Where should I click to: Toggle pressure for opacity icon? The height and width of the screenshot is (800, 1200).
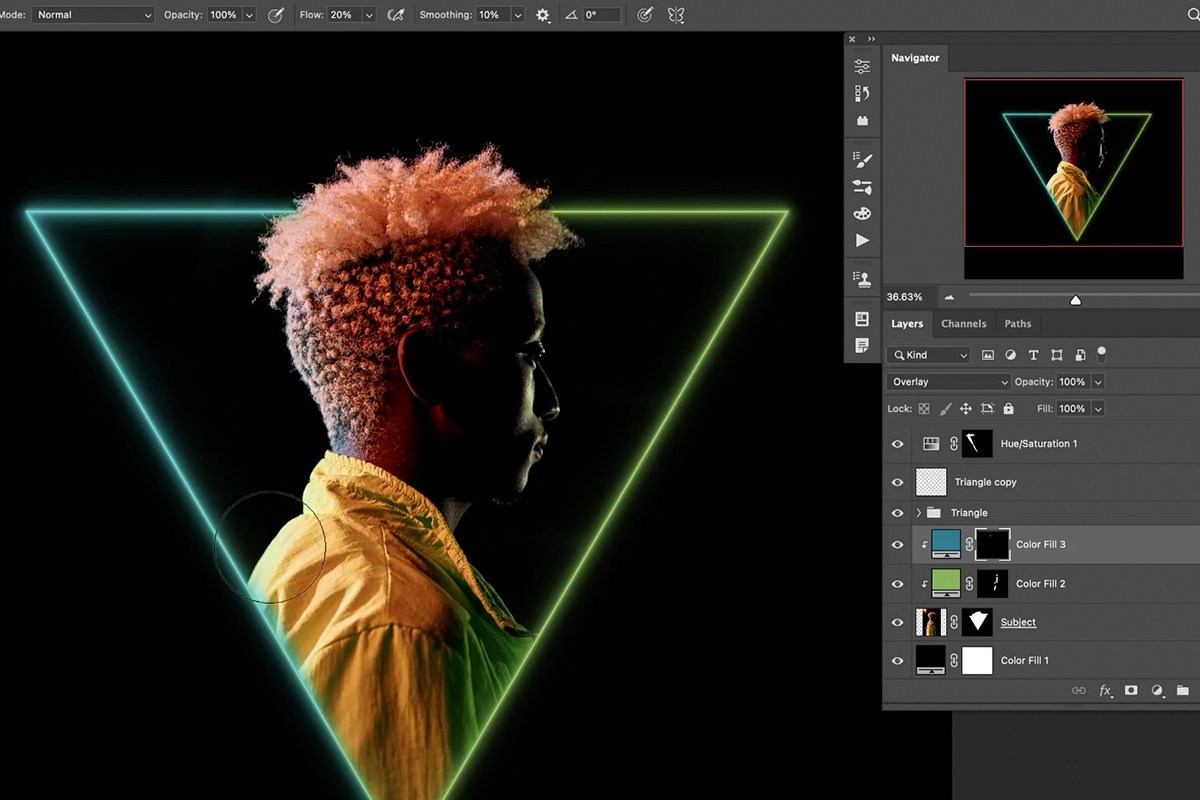(x=275, y=15)
